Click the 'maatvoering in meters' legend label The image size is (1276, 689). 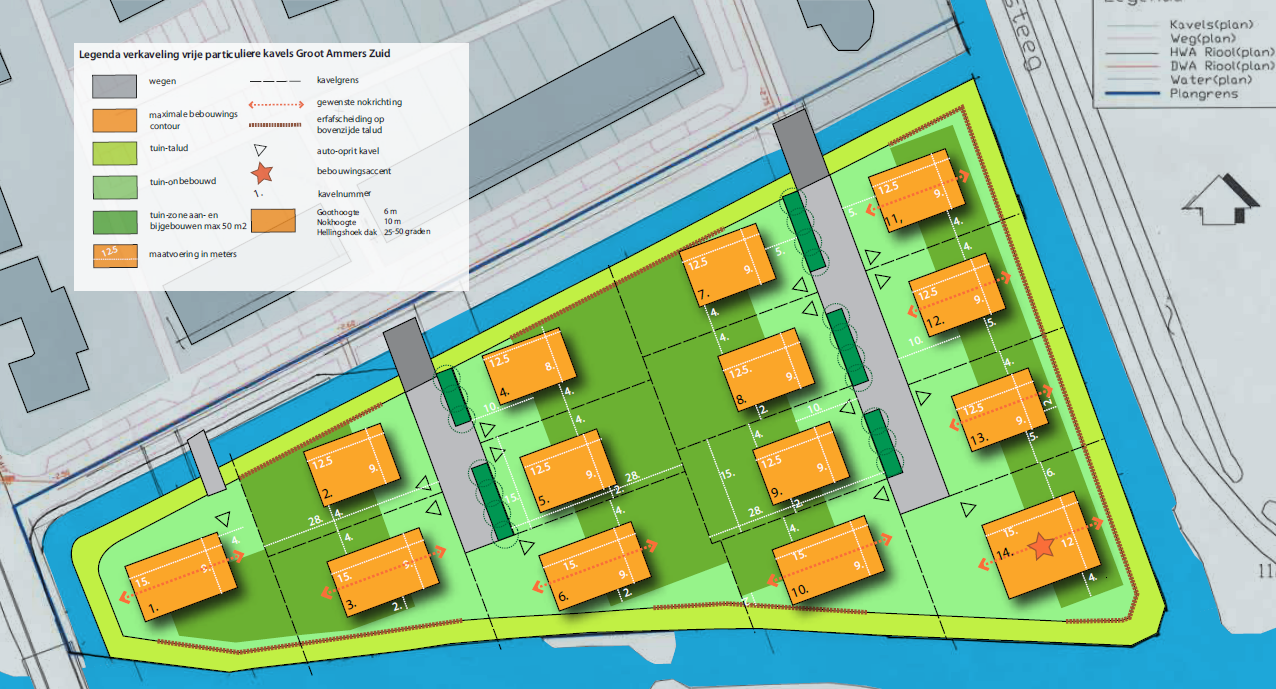pyautogui.click(x=193, y=253)
